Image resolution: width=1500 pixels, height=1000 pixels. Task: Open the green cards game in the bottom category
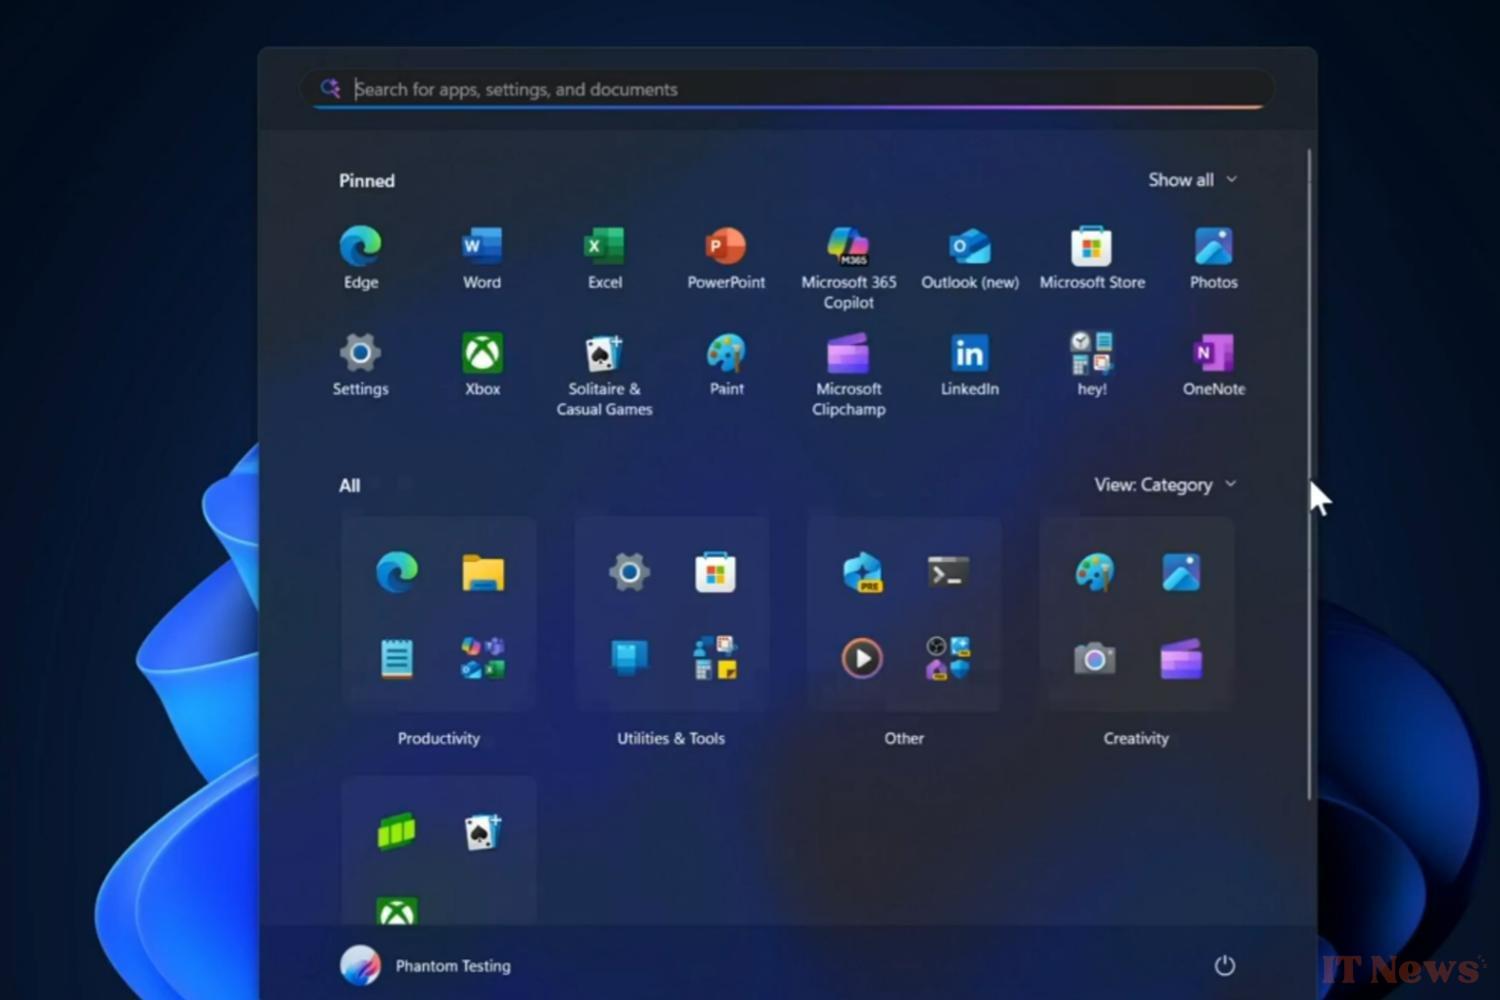[x=397, y=832]
